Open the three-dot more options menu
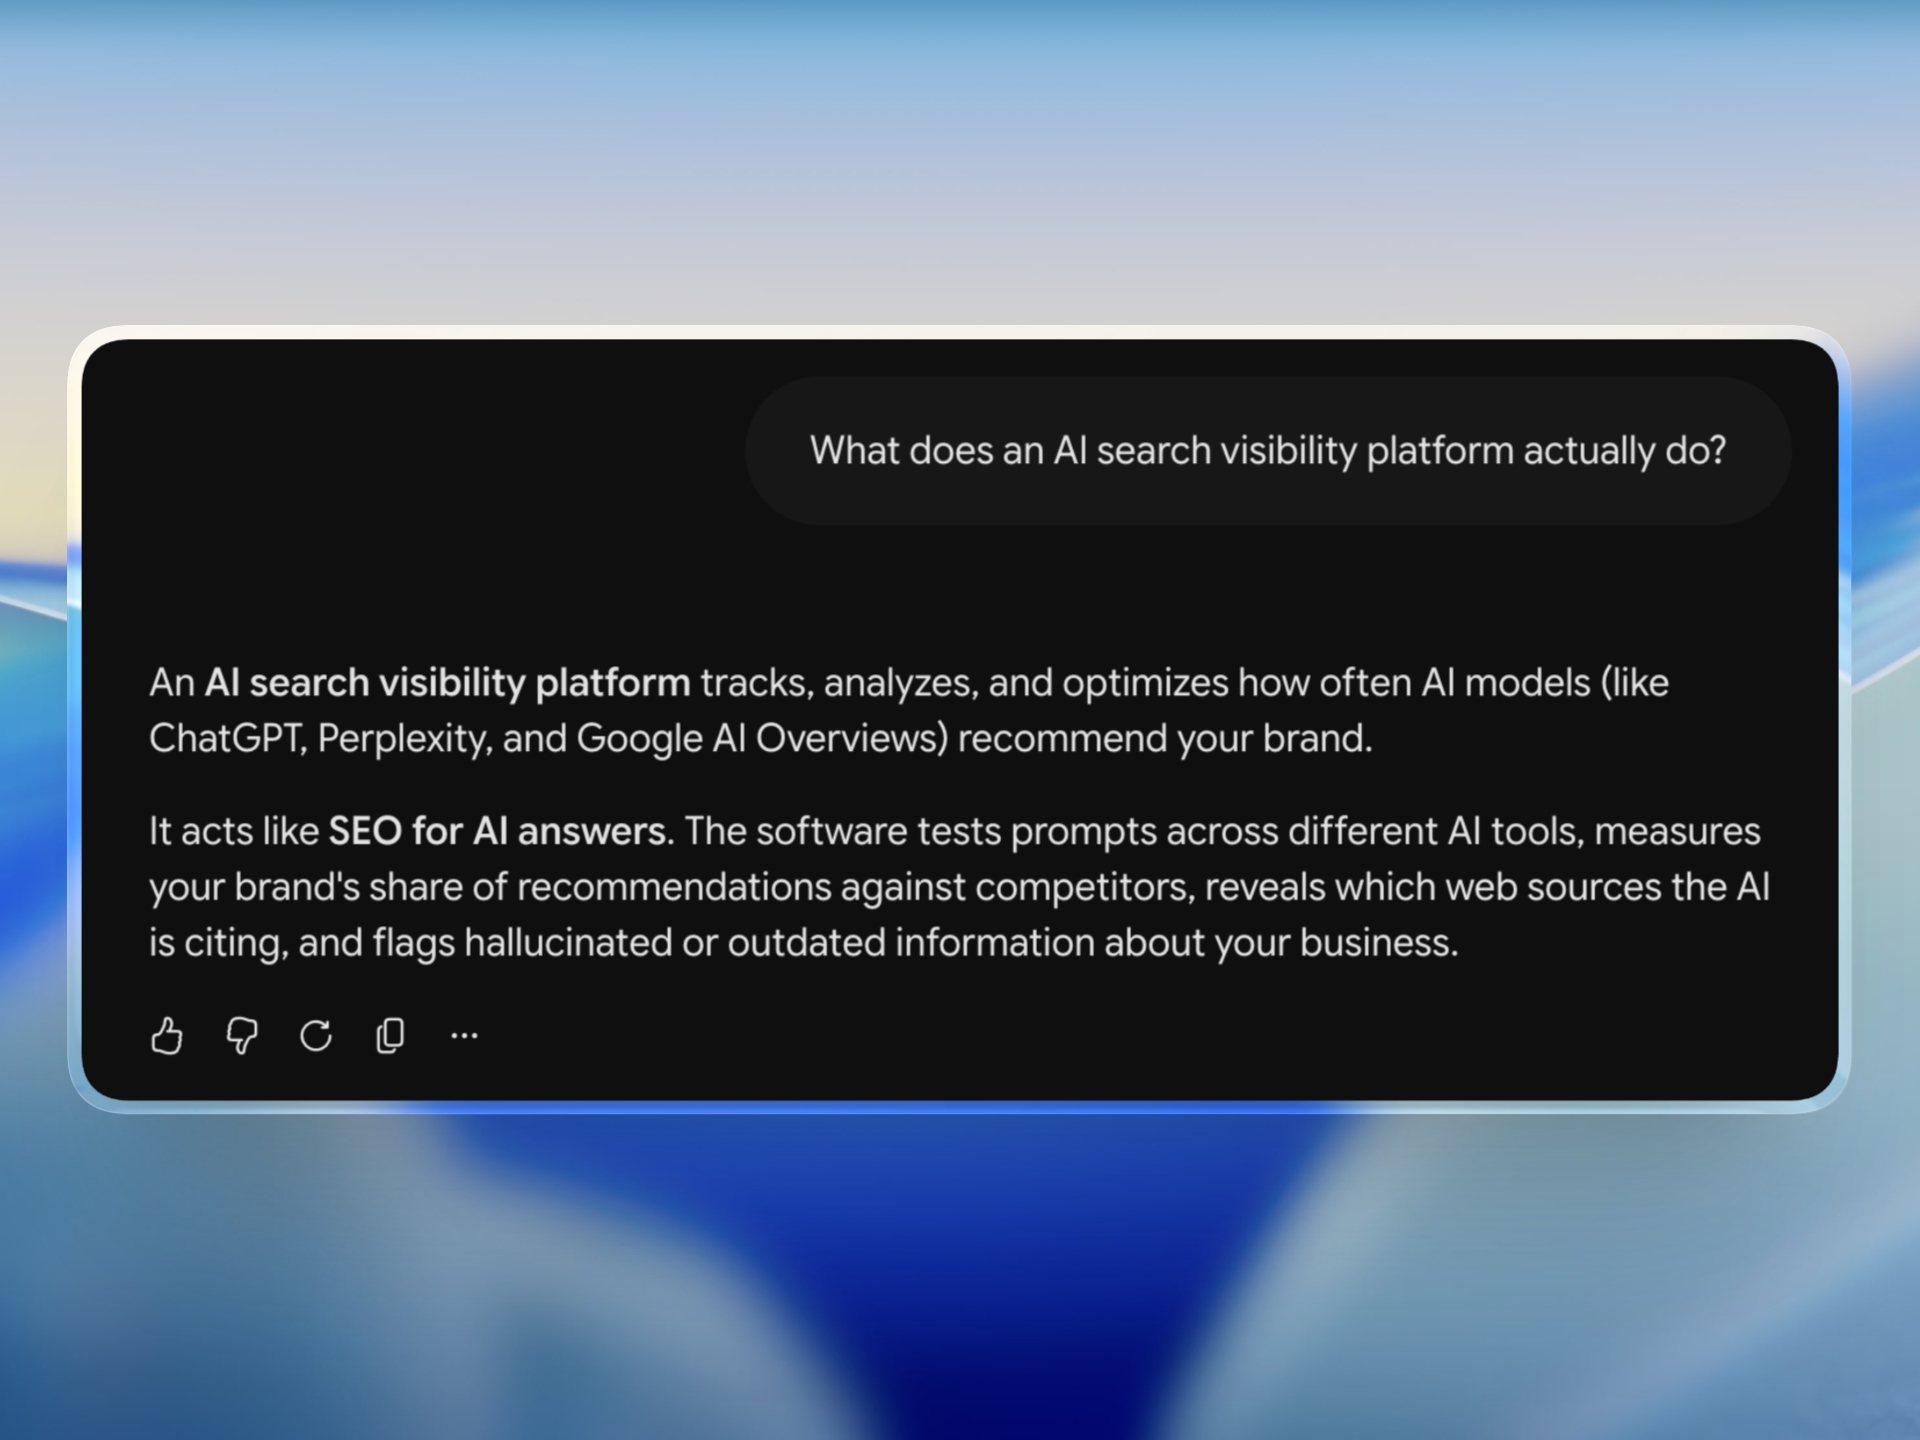Viewport: 1920px width, 1440px height. (464, 1035)
